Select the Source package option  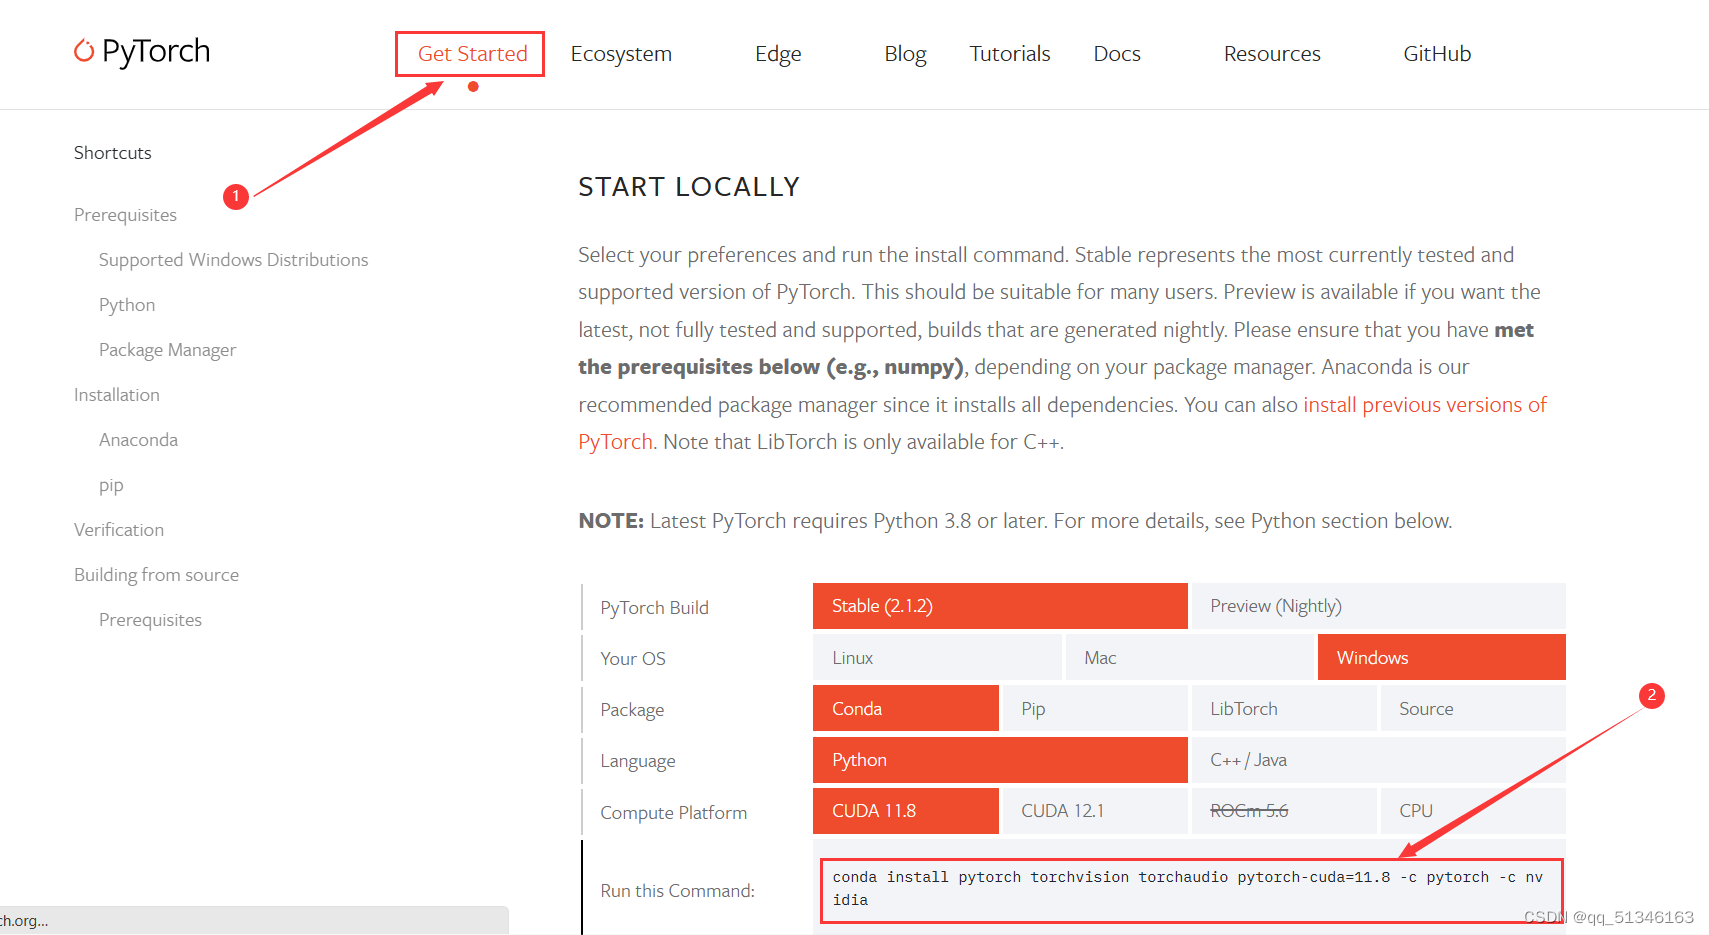click(x=1473, y=708)
